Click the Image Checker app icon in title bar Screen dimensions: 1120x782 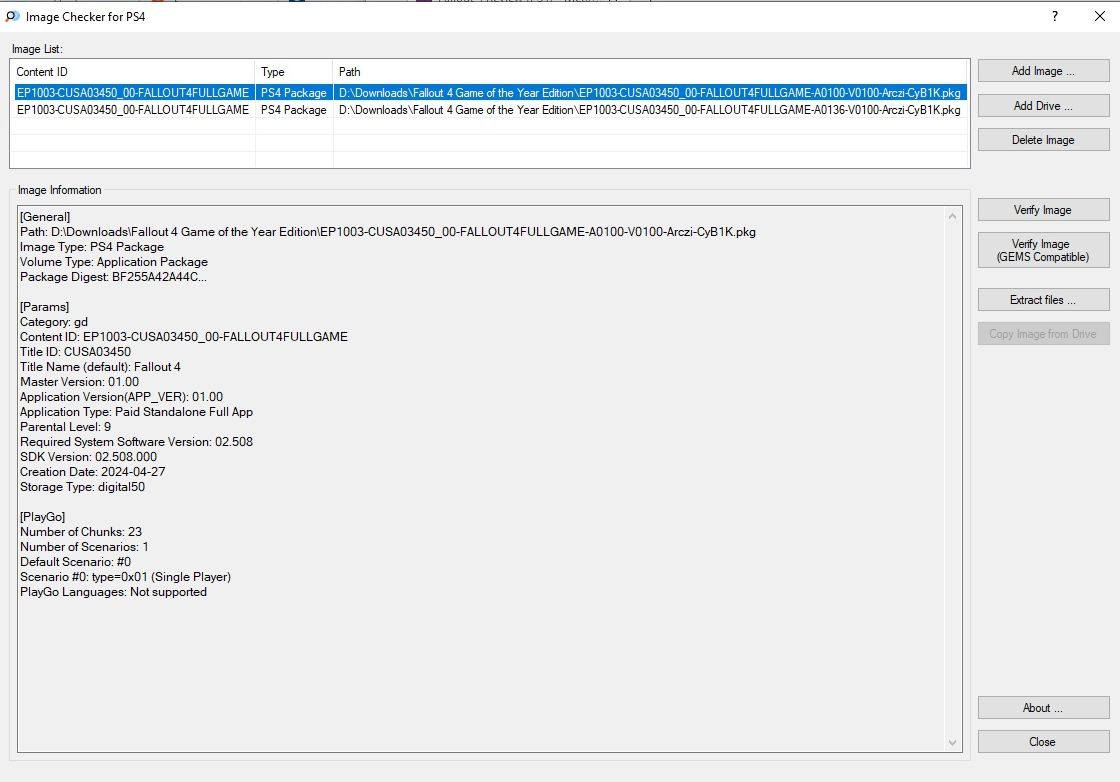pos(12,16)
